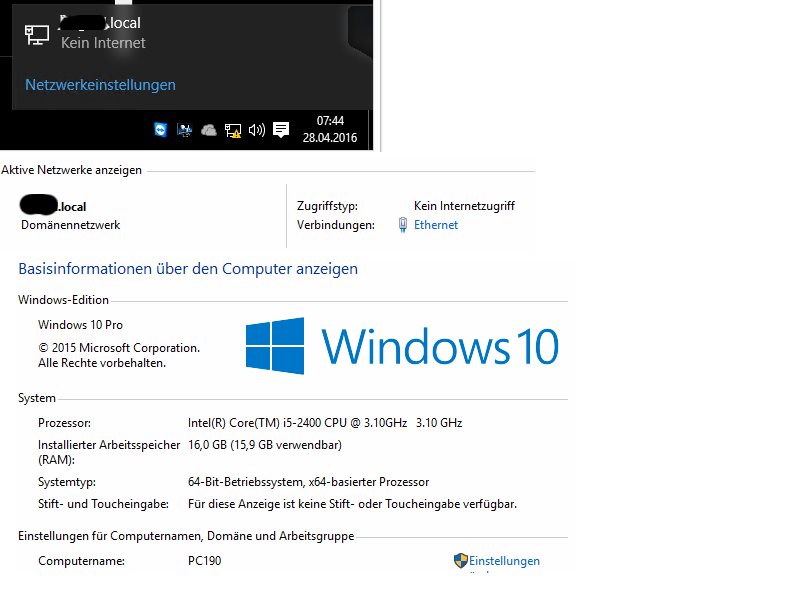Screen dimensions: 800x600
Task: Click the computer name PC190
Action: (x=205, y=561)
